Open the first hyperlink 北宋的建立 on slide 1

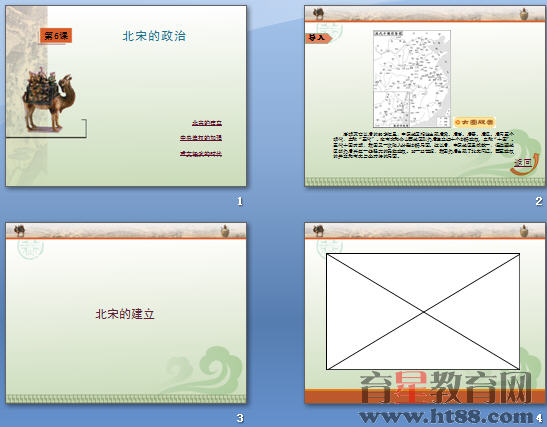click(207, 123)
